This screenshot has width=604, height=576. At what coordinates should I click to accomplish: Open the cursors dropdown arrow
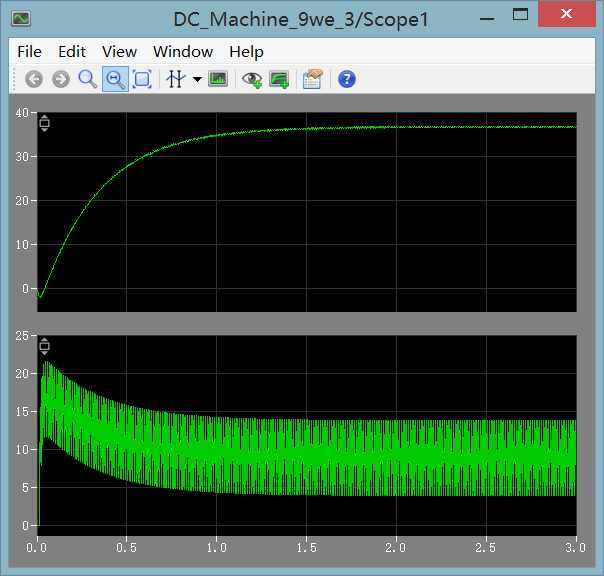[197, 79]
